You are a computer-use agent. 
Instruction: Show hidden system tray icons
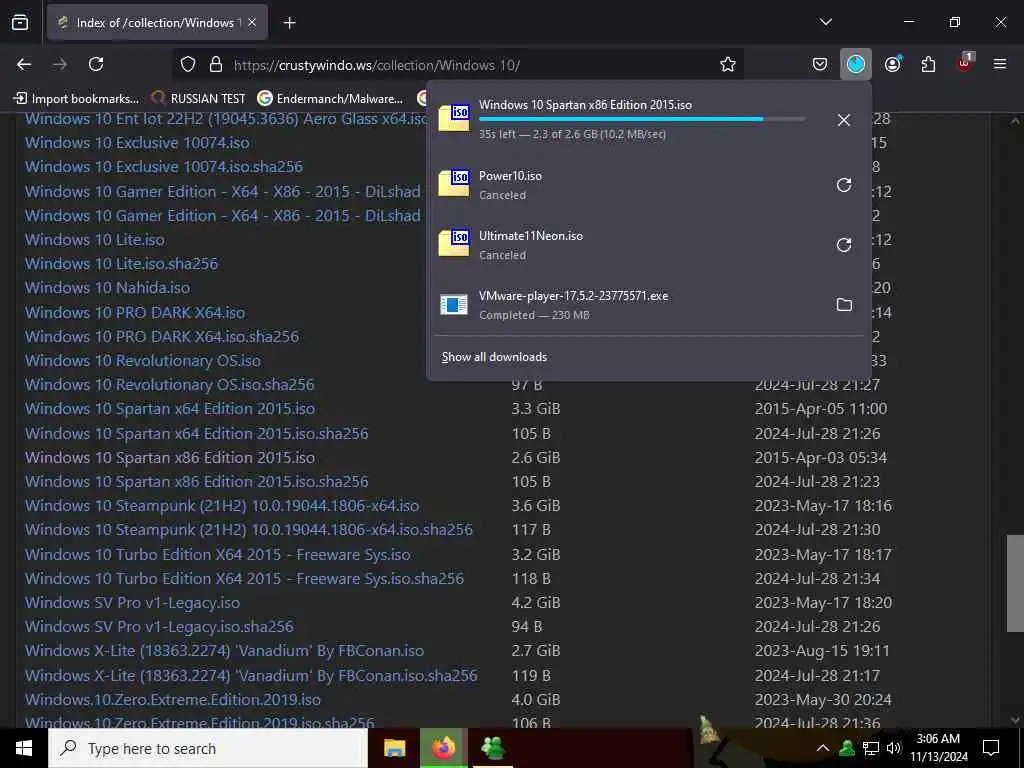[x=823, y=748]
